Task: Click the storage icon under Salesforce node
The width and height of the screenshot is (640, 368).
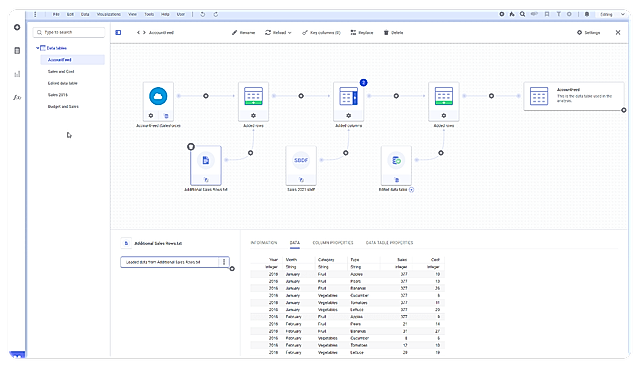Action: 166,116
